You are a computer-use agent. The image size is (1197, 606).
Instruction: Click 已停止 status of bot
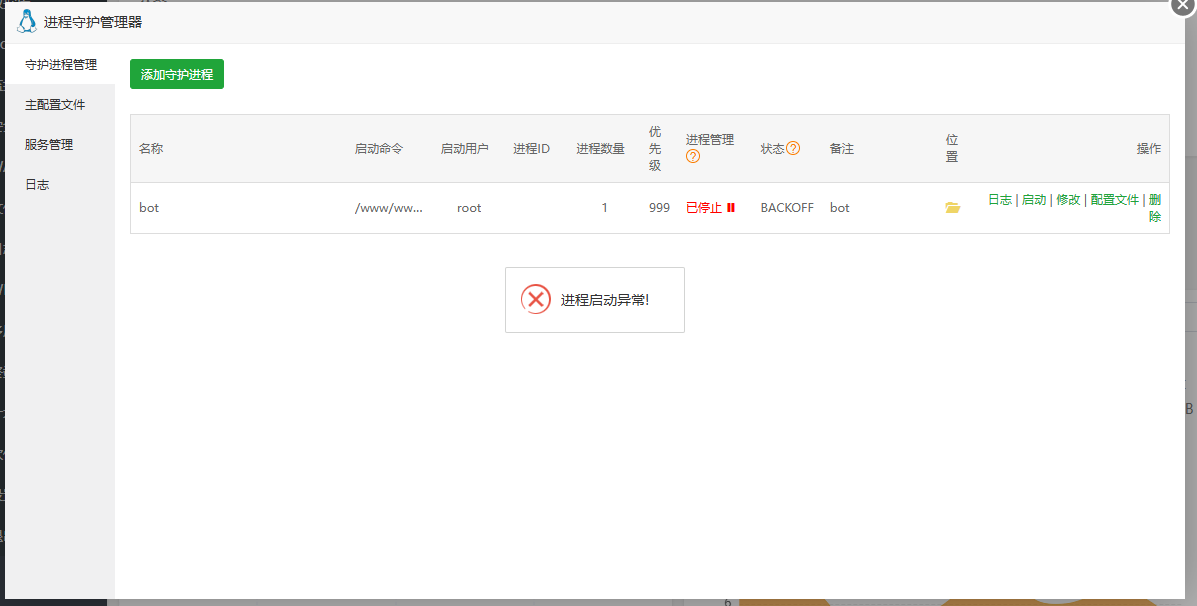click(x=703, y=208)
